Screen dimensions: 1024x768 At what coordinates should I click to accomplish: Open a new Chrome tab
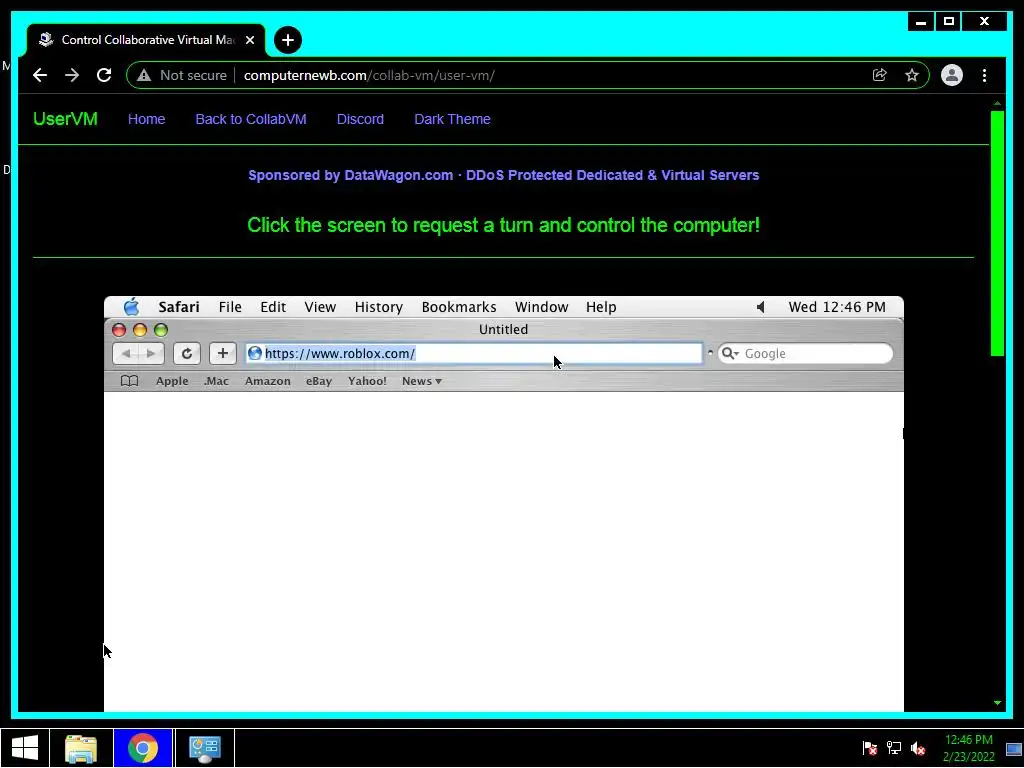coord(287,40)
